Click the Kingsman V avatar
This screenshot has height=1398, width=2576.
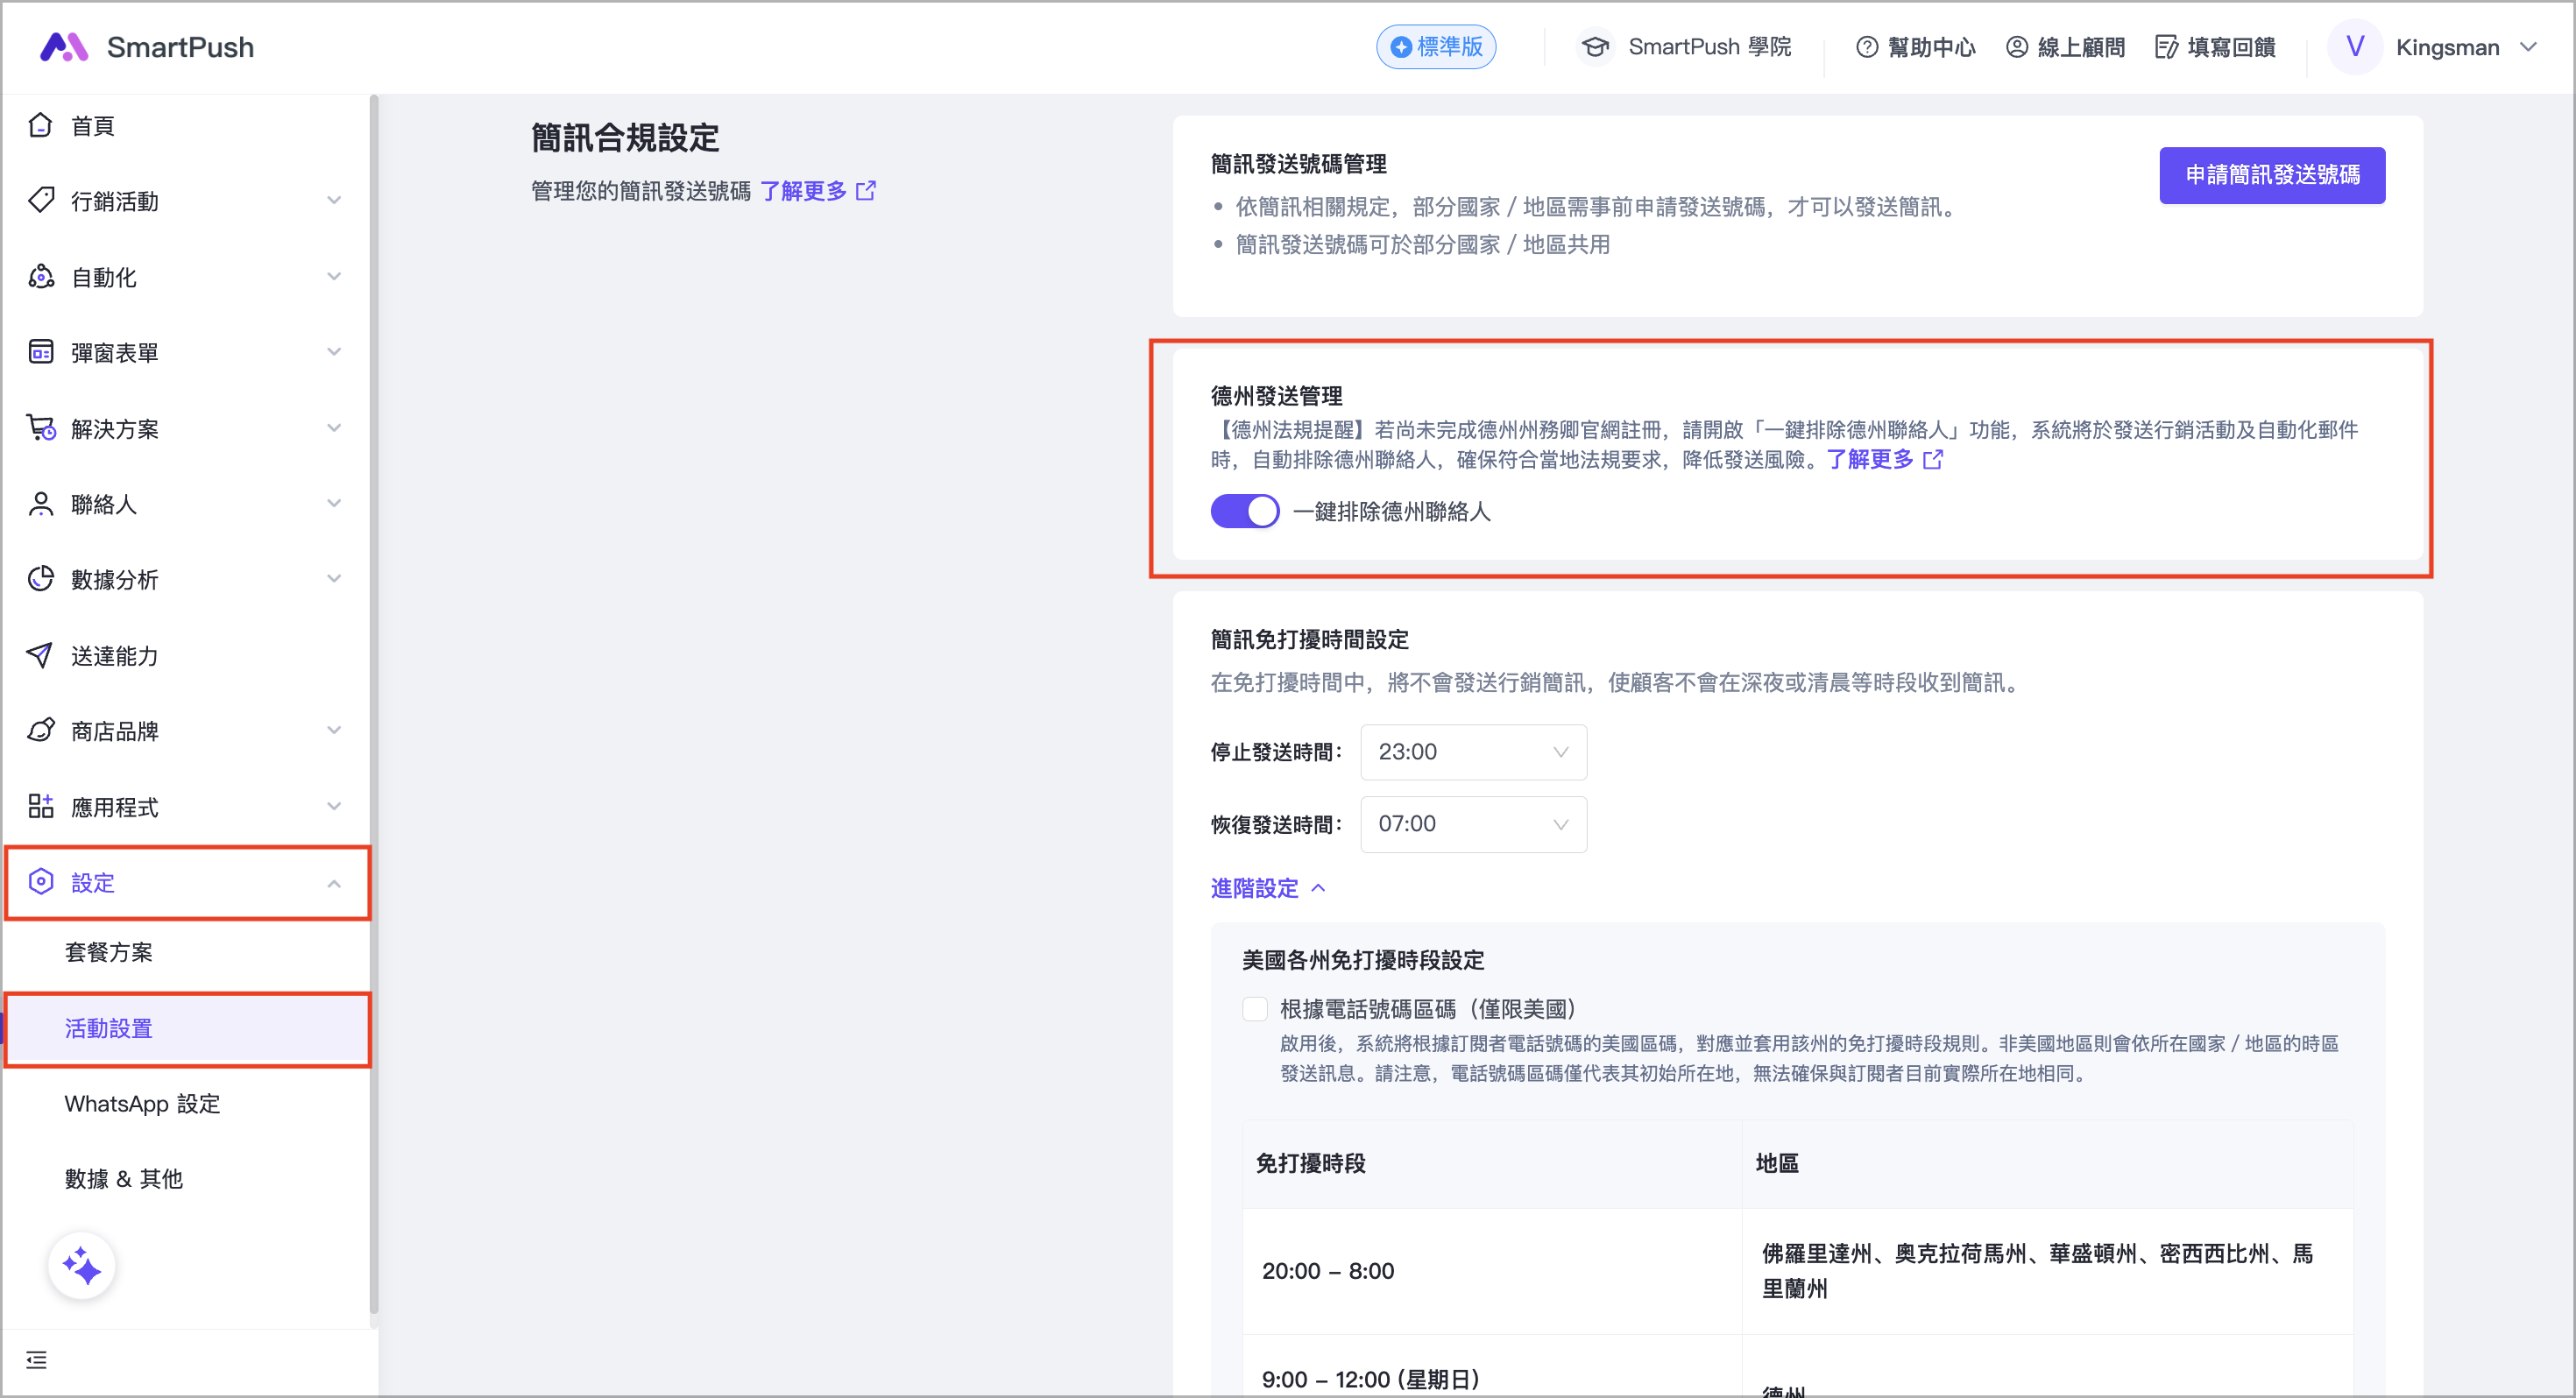coord(2355,47)
